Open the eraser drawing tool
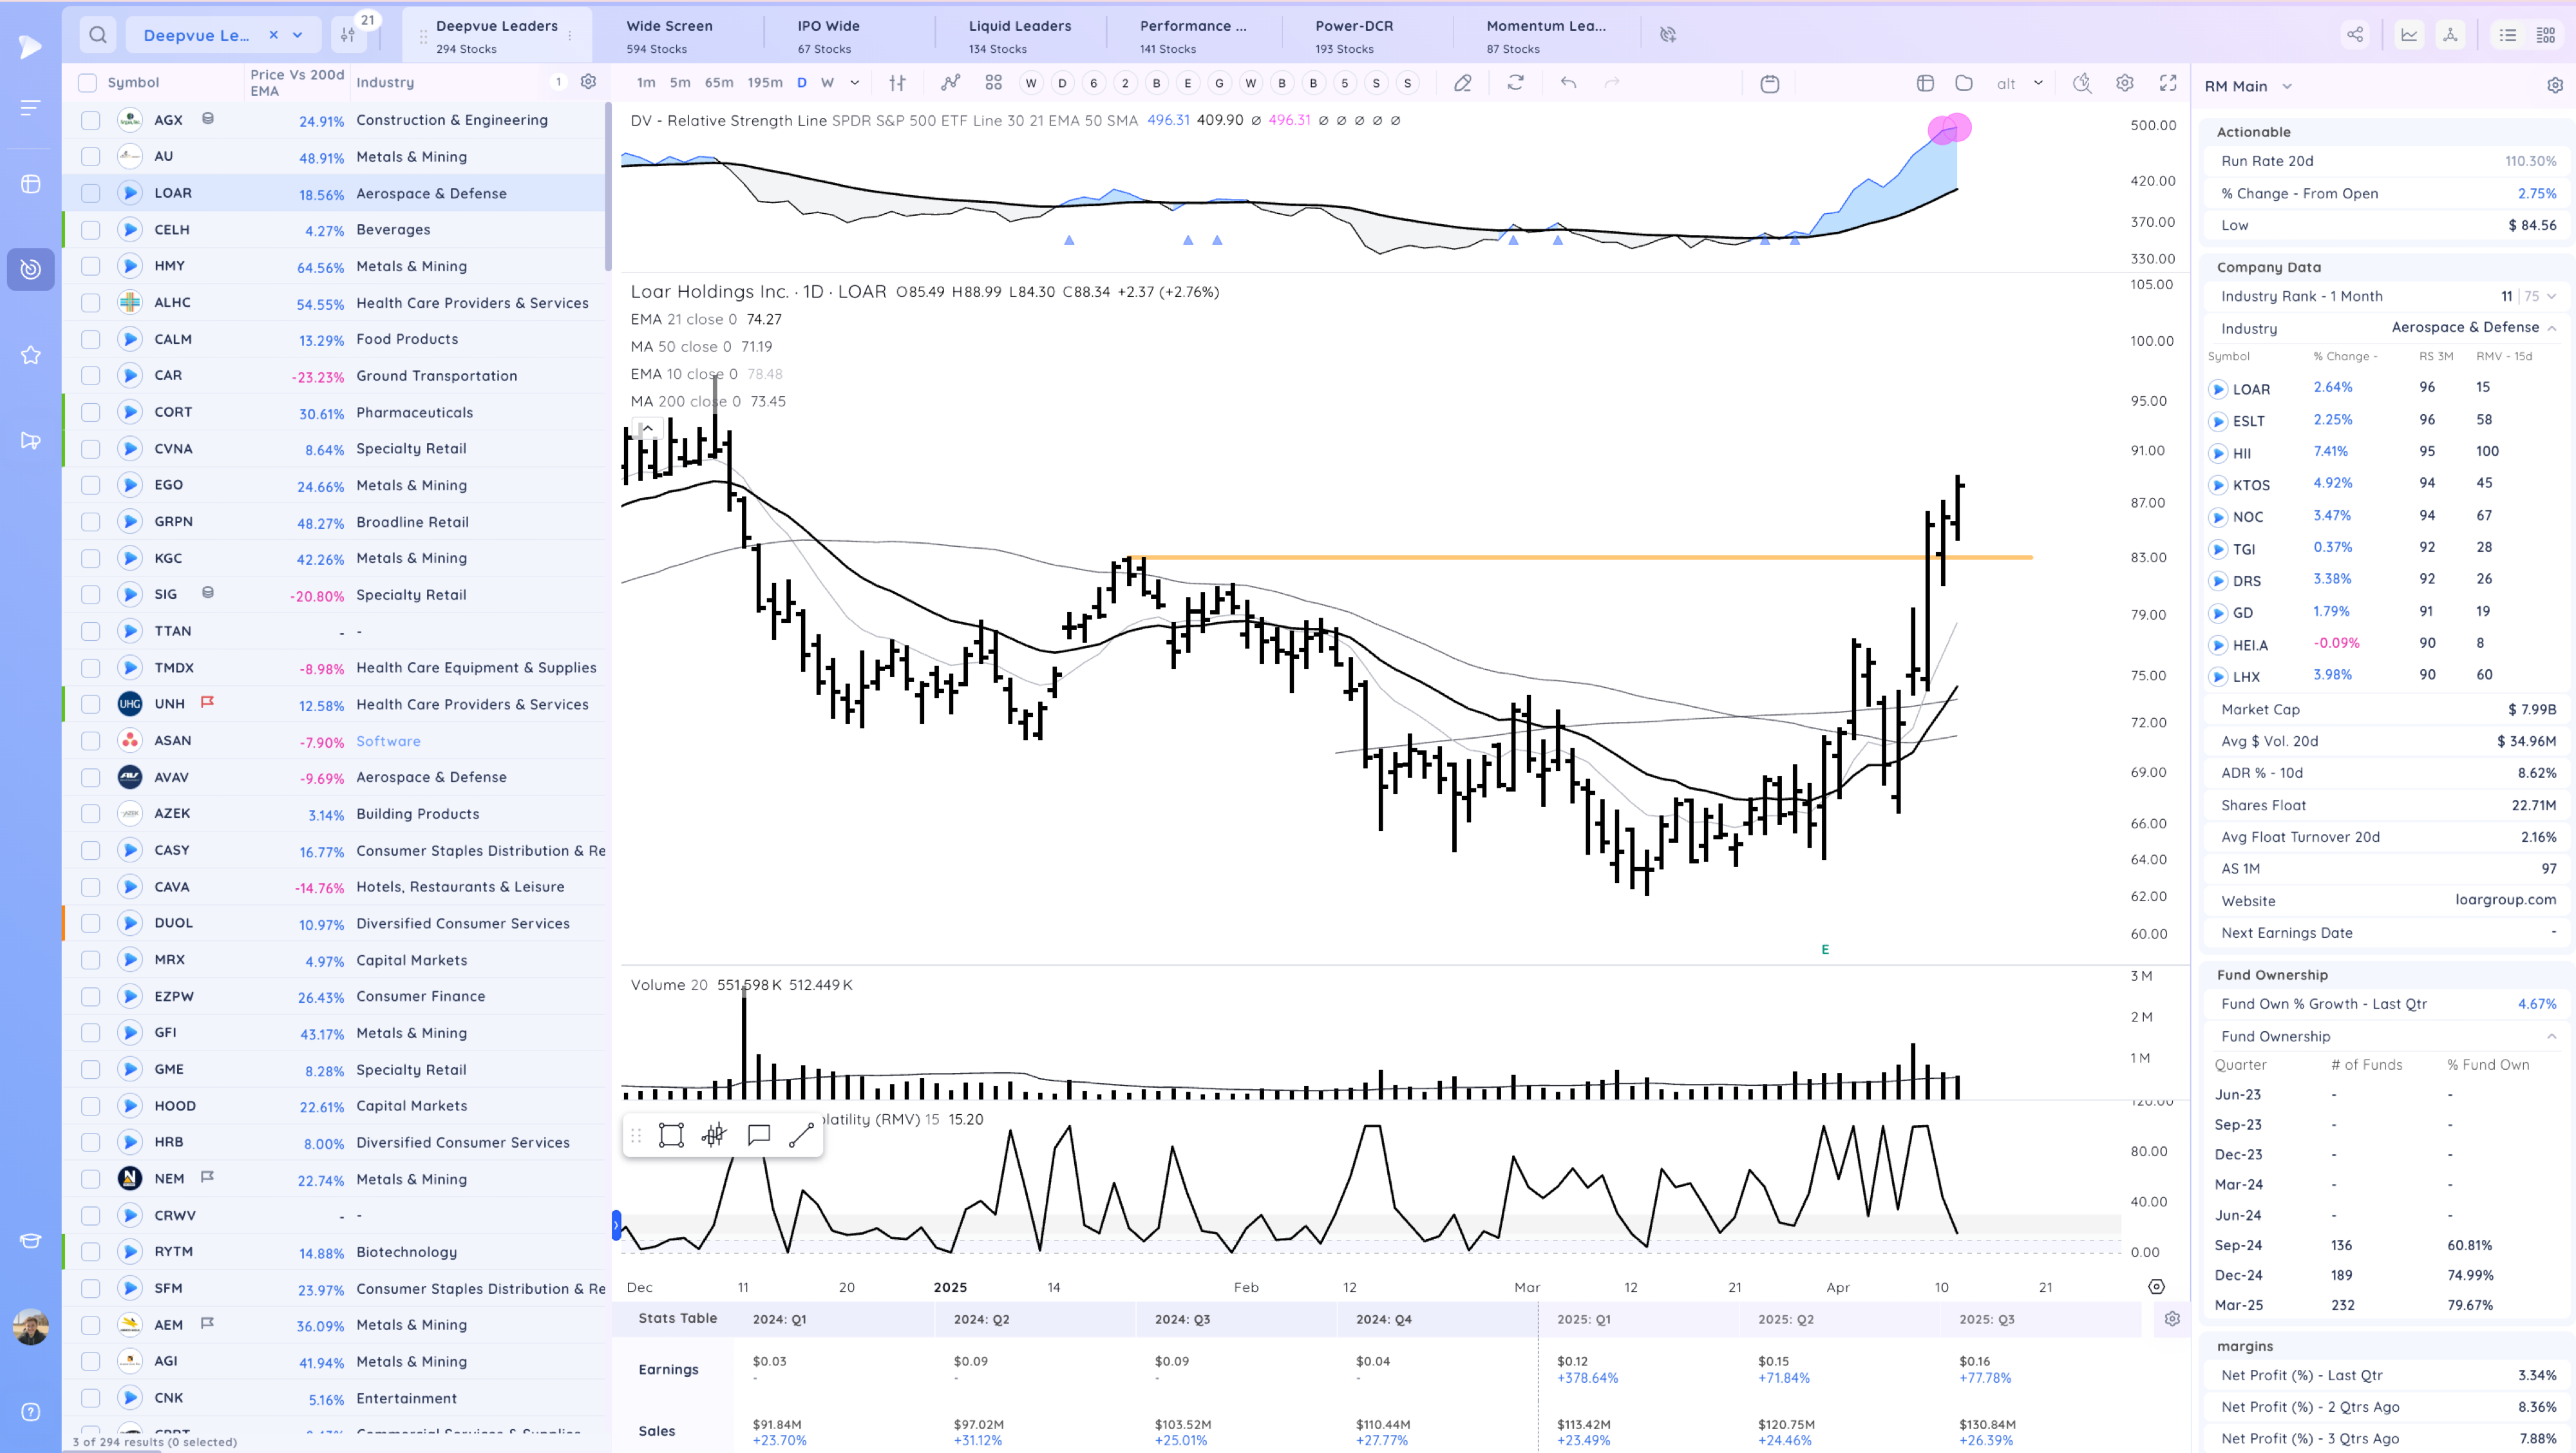 (x=1462, y=83)
